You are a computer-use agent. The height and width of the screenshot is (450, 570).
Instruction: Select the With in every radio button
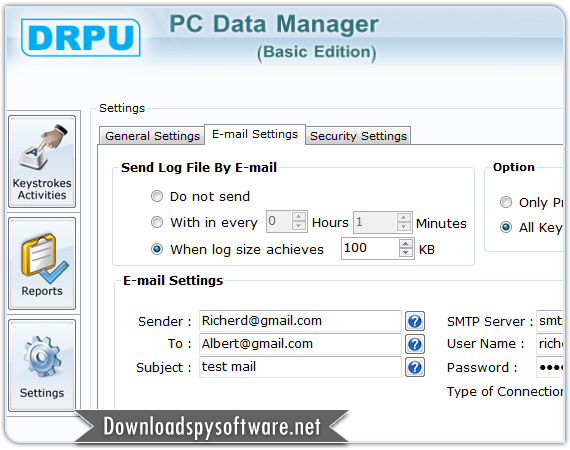(x=157, y=222)
